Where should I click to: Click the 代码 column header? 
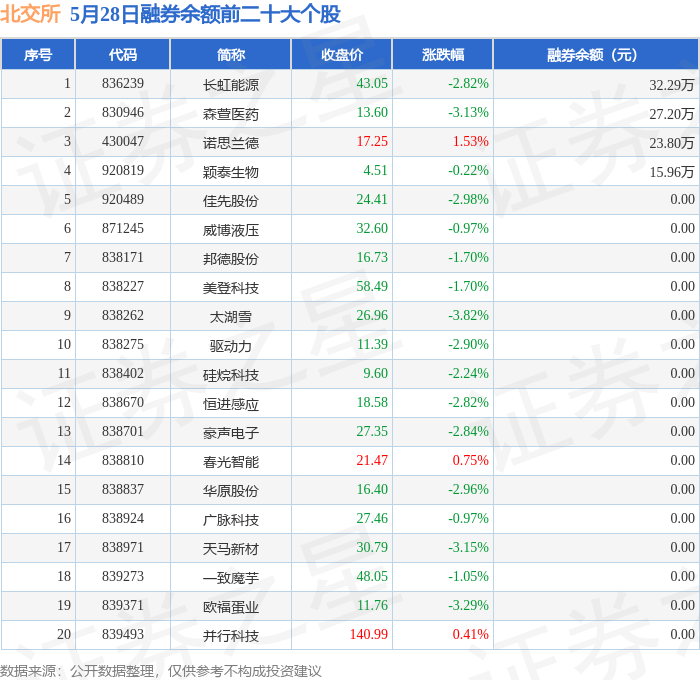[123, 54]
